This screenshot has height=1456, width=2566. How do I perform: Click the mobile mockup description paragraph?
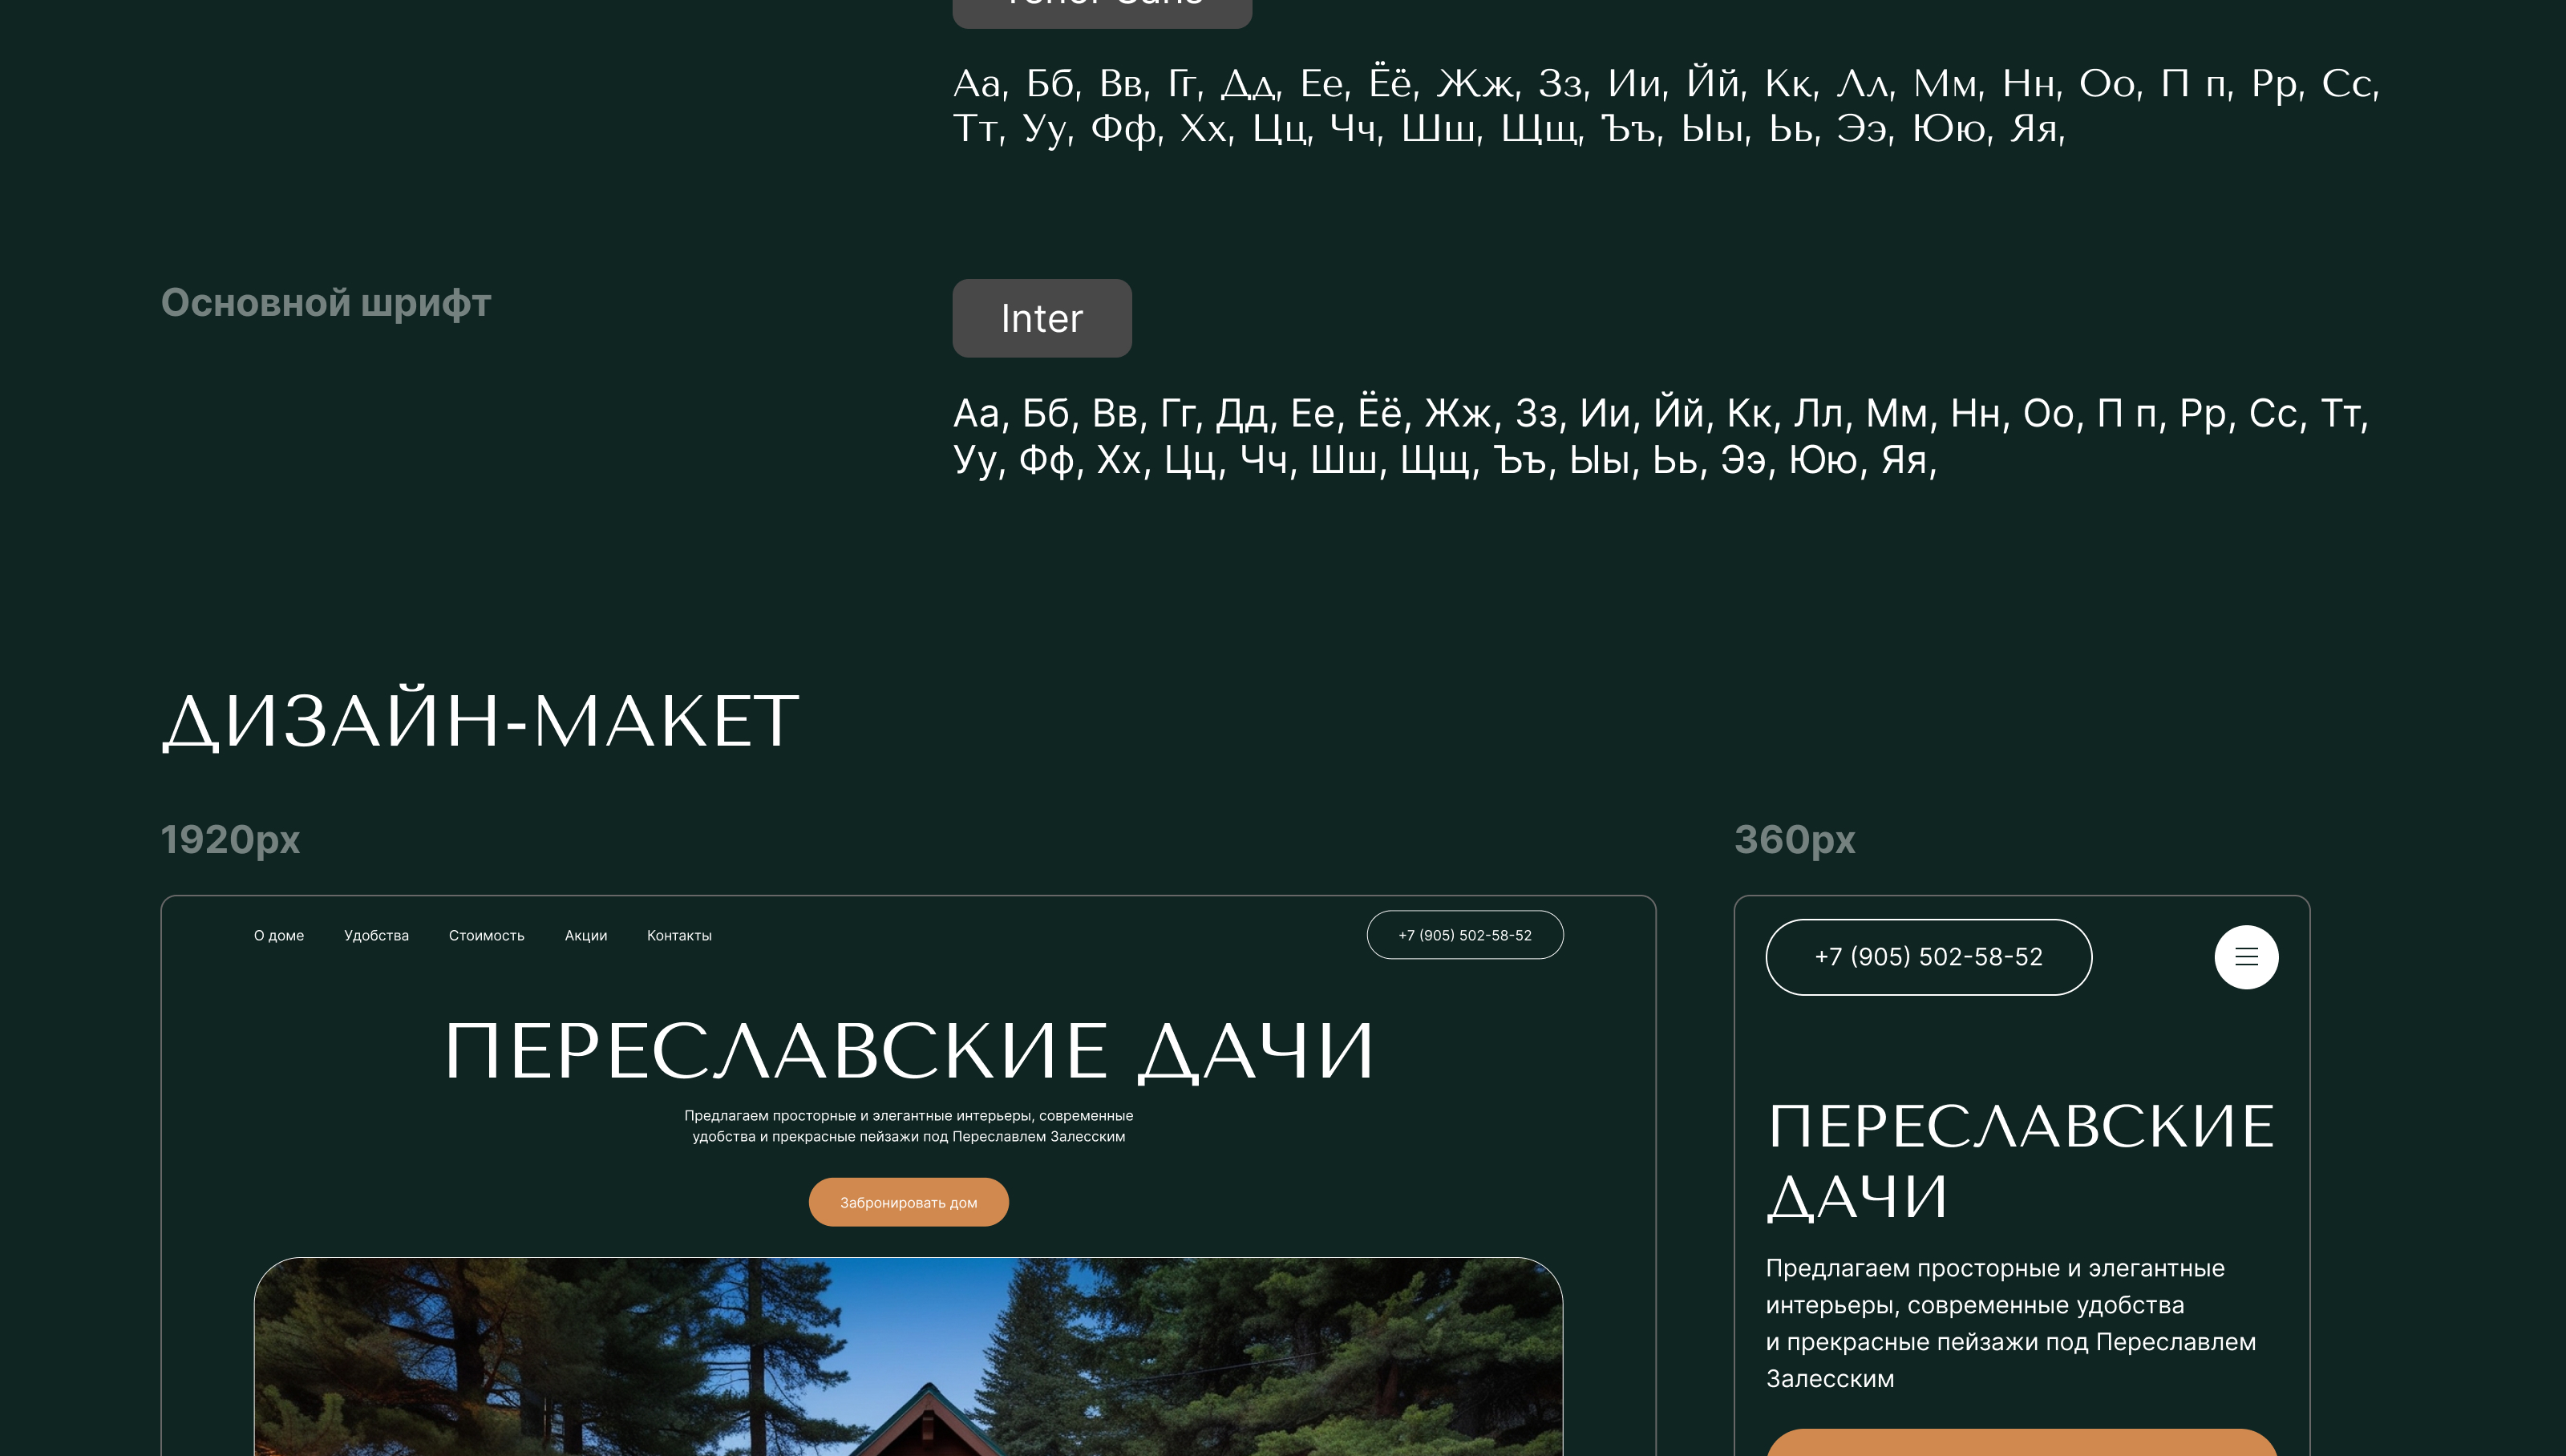(2010, 1323)
